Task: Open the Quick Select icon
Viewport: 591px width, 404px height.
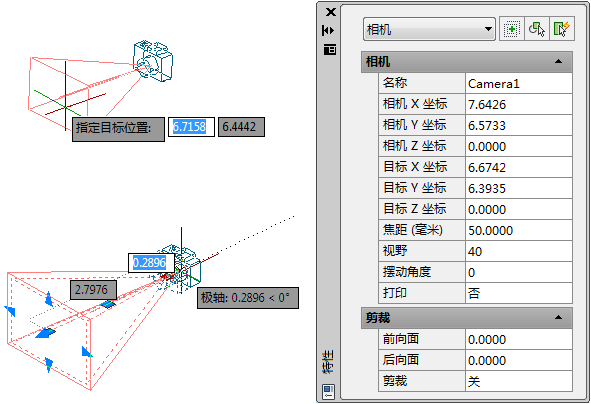Action: point(562,29)
